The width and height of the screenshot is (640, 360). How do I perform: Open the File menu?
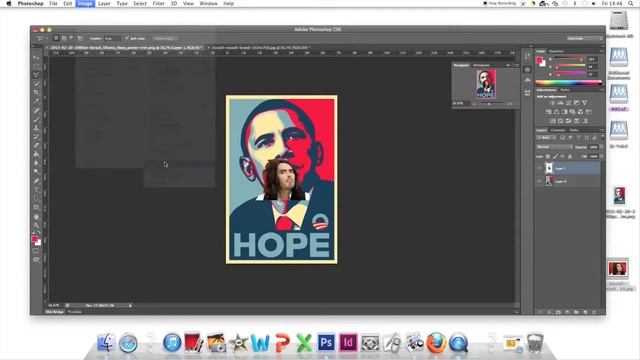click(x=53, y=4)
